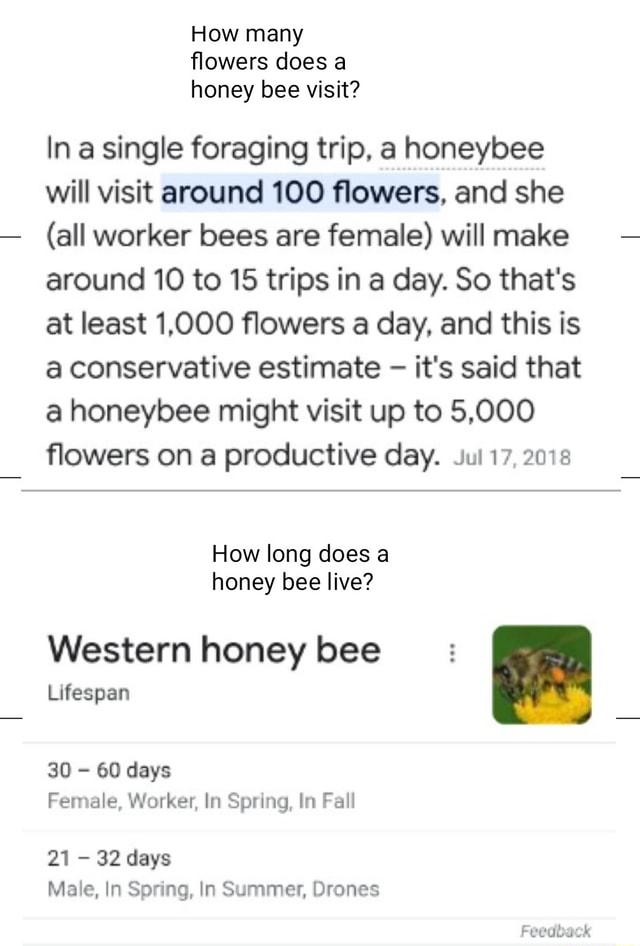Select the highlighted text around 100 flowers
The height and width of the screenshot is (946, 640).
pyautogui.click(x=299, y=192)
